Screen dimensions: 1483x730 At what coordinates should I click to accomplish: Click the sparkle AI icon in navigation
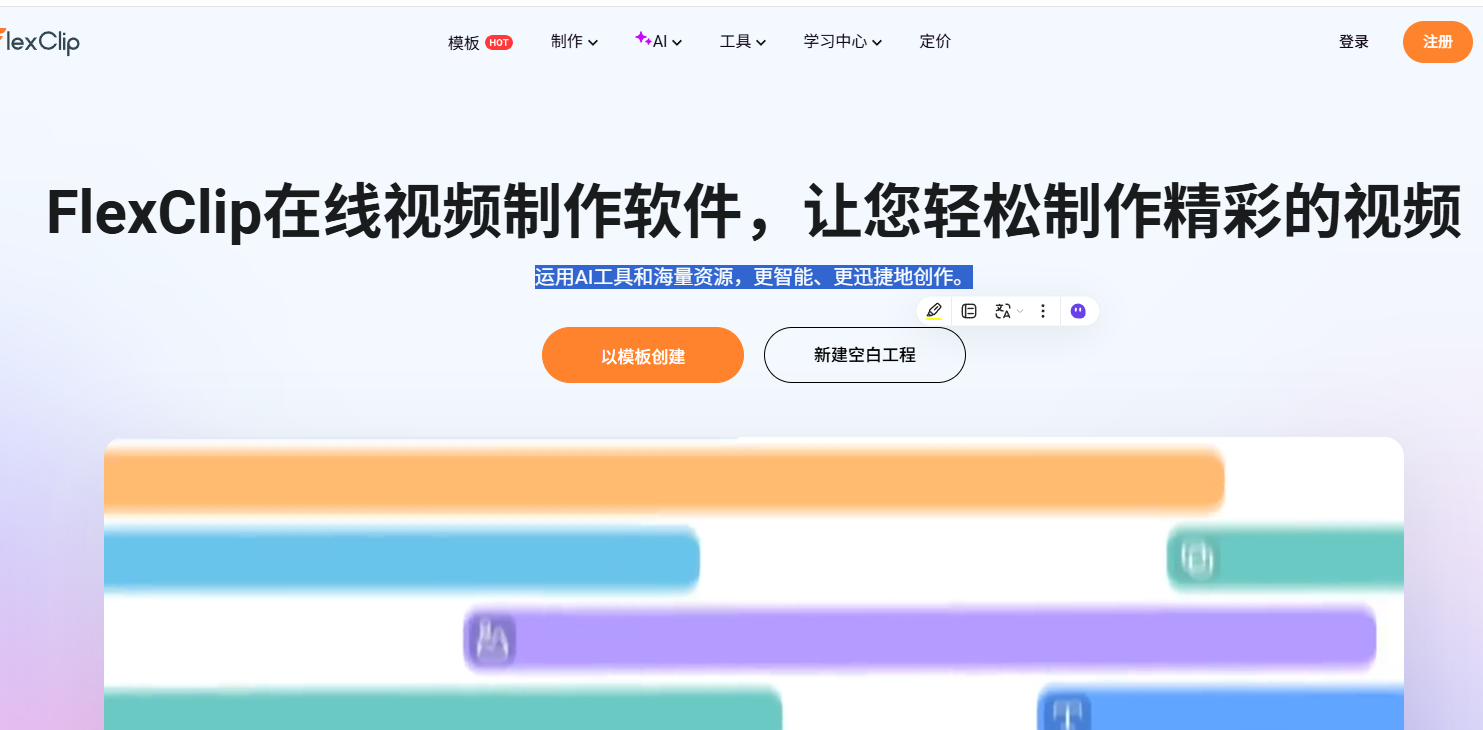point(643,38)
